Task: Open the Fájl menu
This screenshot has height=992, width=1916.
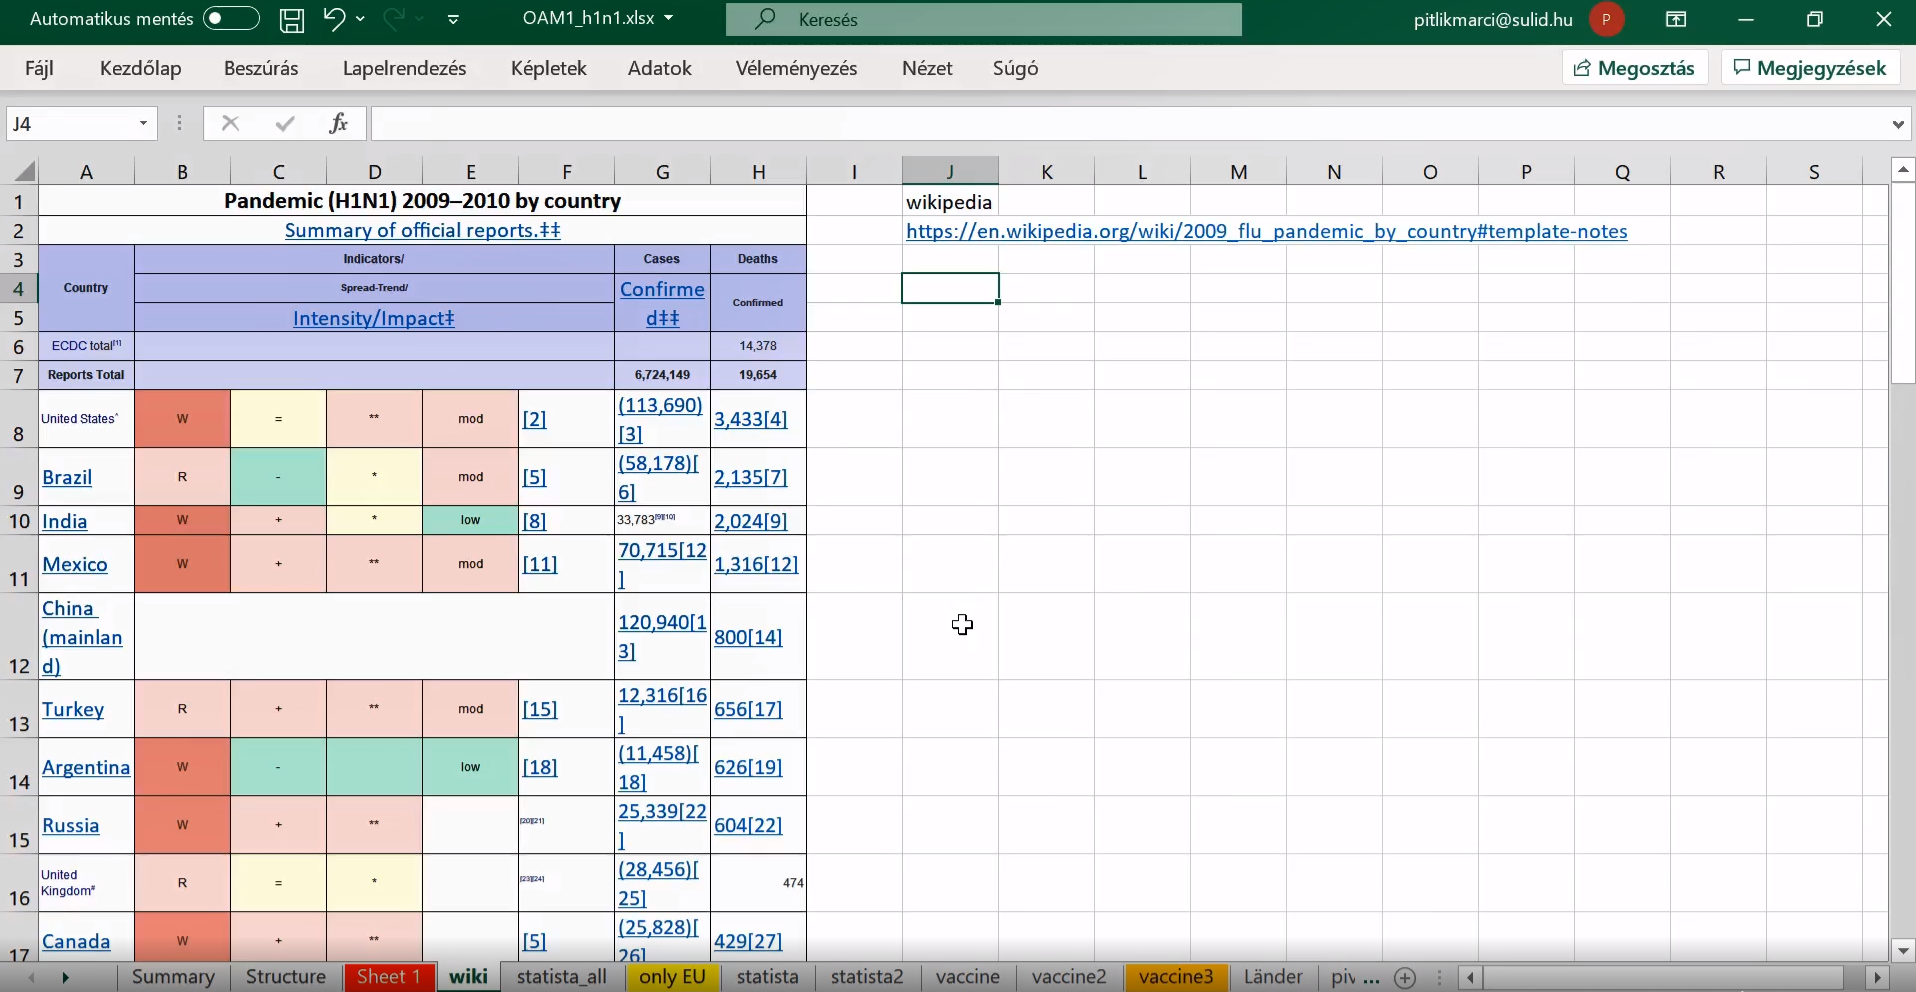Action: [x=39, y=68]
